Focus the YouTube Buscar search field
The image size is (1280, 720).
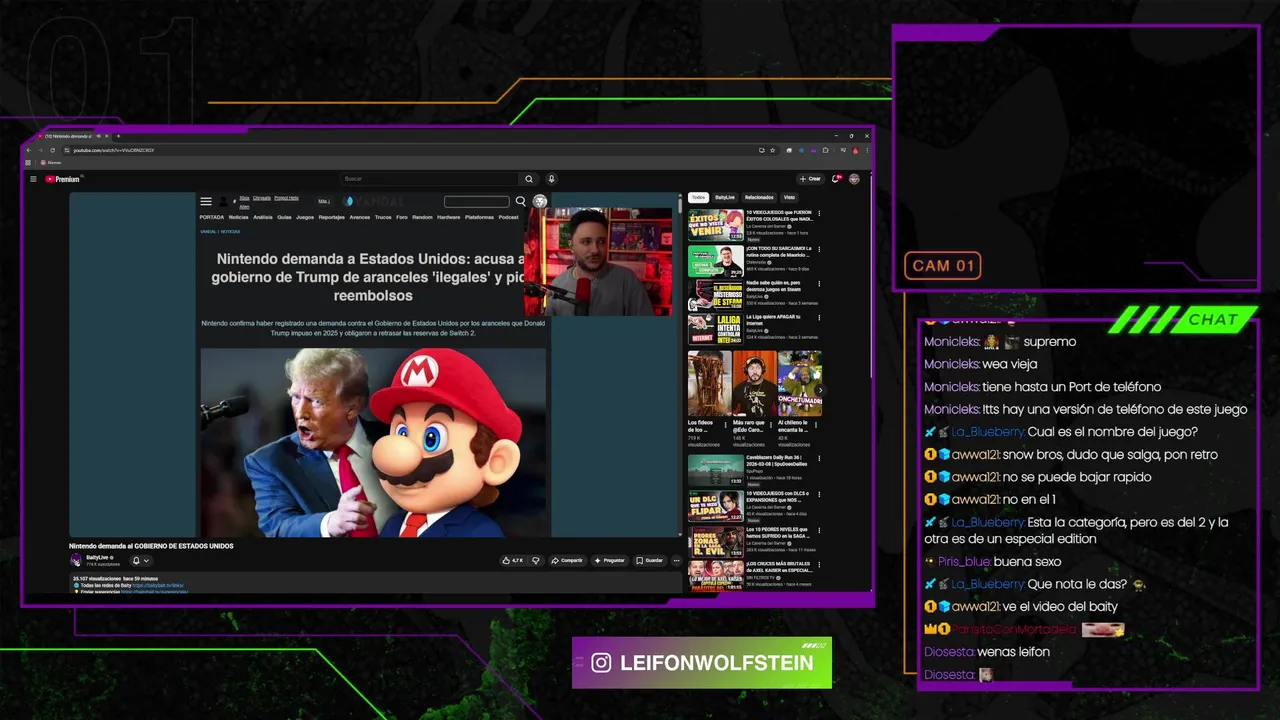click(430, 179)
